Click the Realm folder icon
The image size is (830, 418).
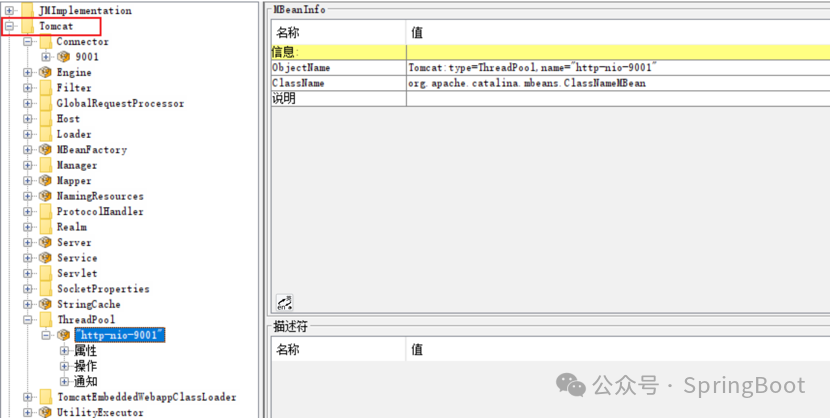tap(46, 226)
